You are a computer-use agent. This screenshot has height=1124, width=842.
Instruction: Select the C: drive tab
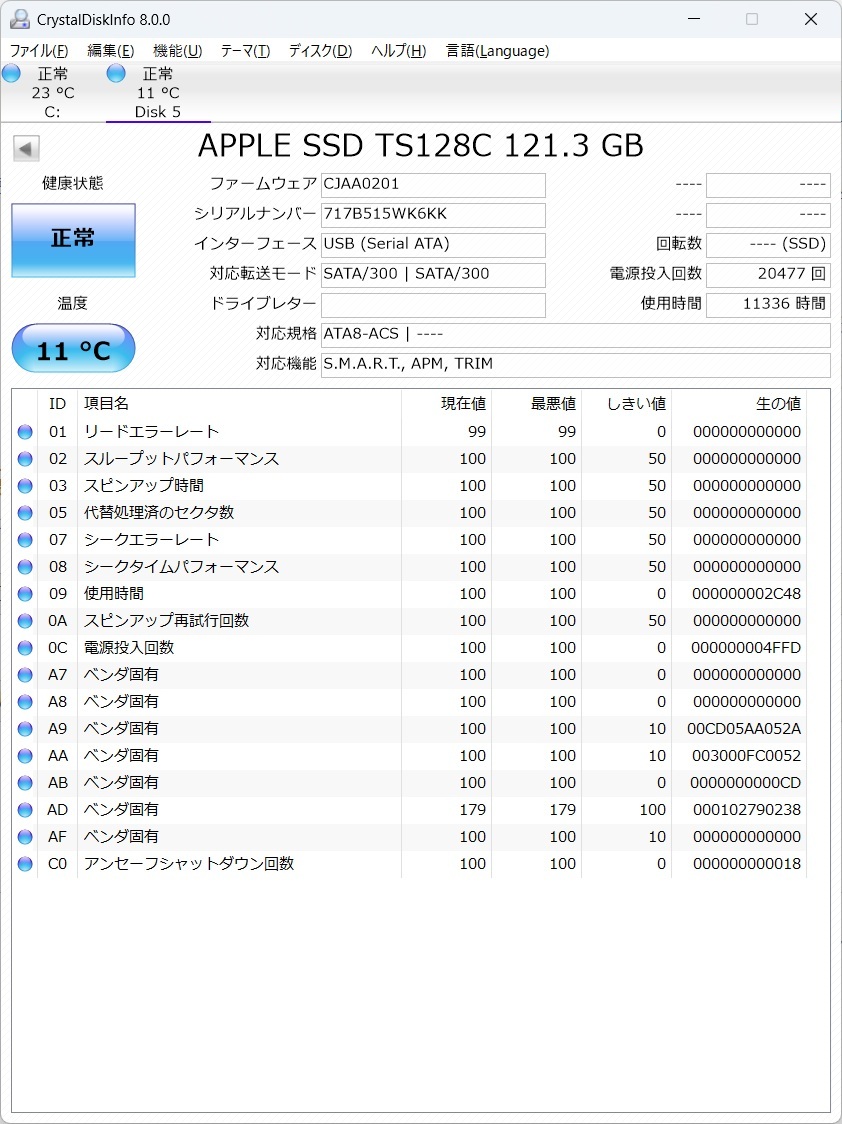pyautogui.click(x=52, y=92)
